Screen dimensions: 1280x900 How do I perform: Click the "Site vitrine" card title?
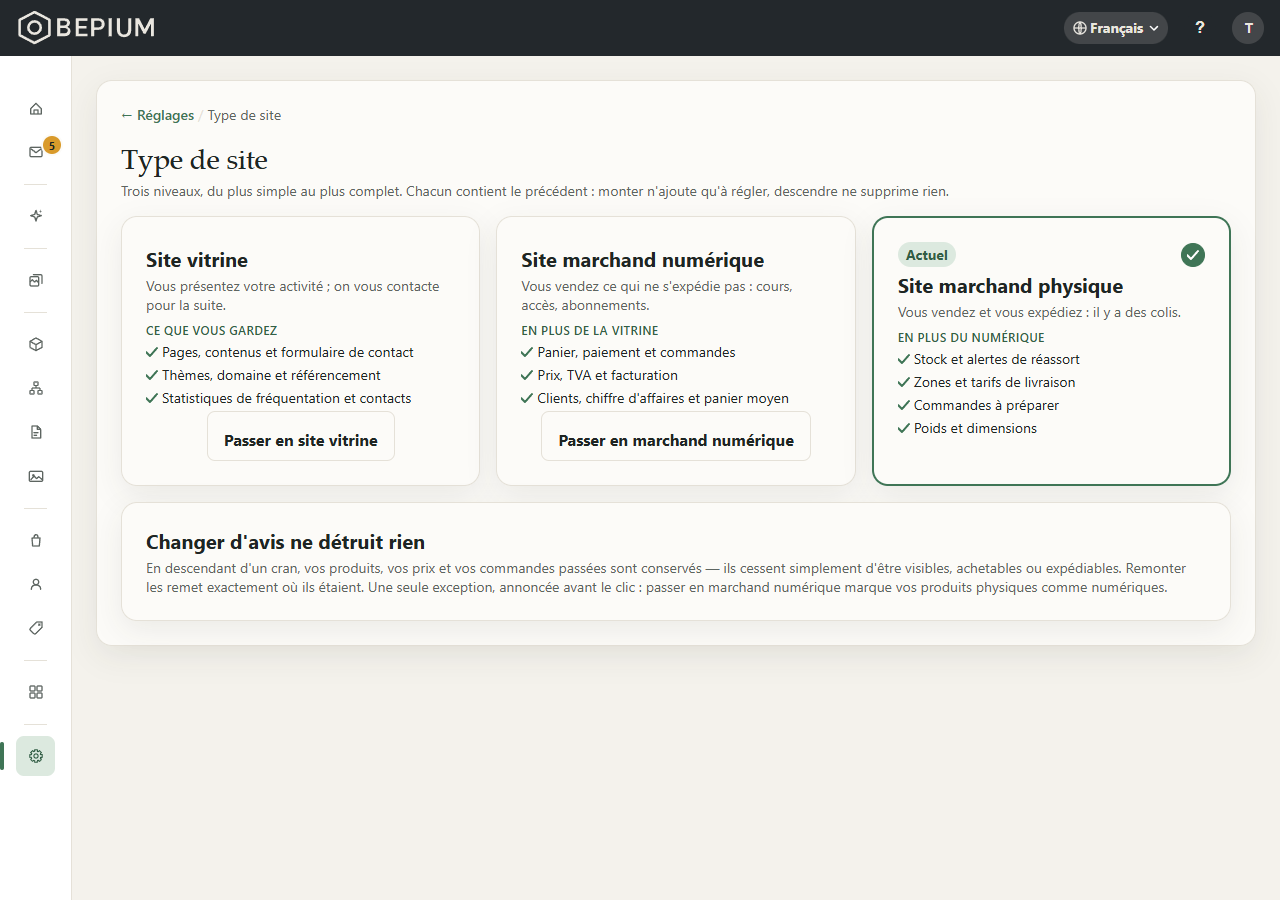coord(197,261)
